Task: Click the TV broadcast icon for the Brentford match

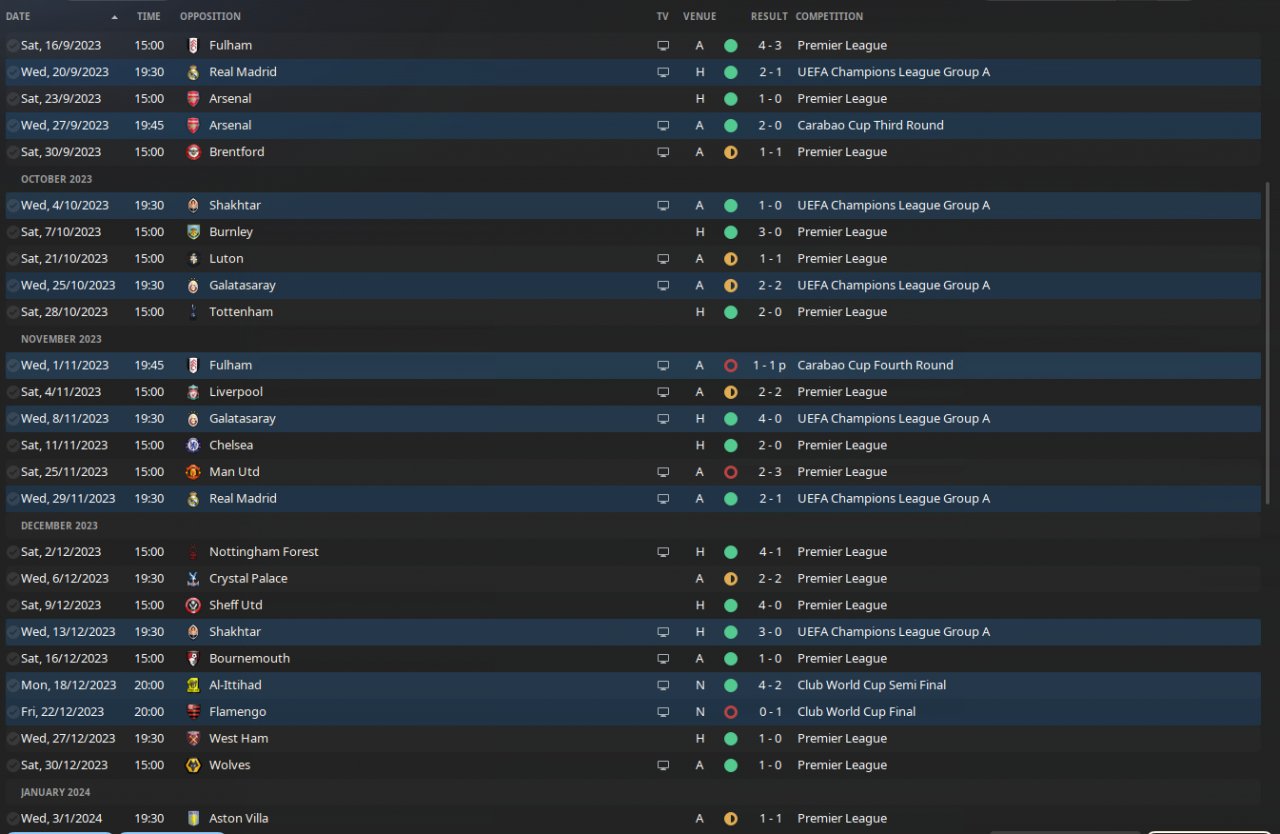Action: tap(663, 152)
